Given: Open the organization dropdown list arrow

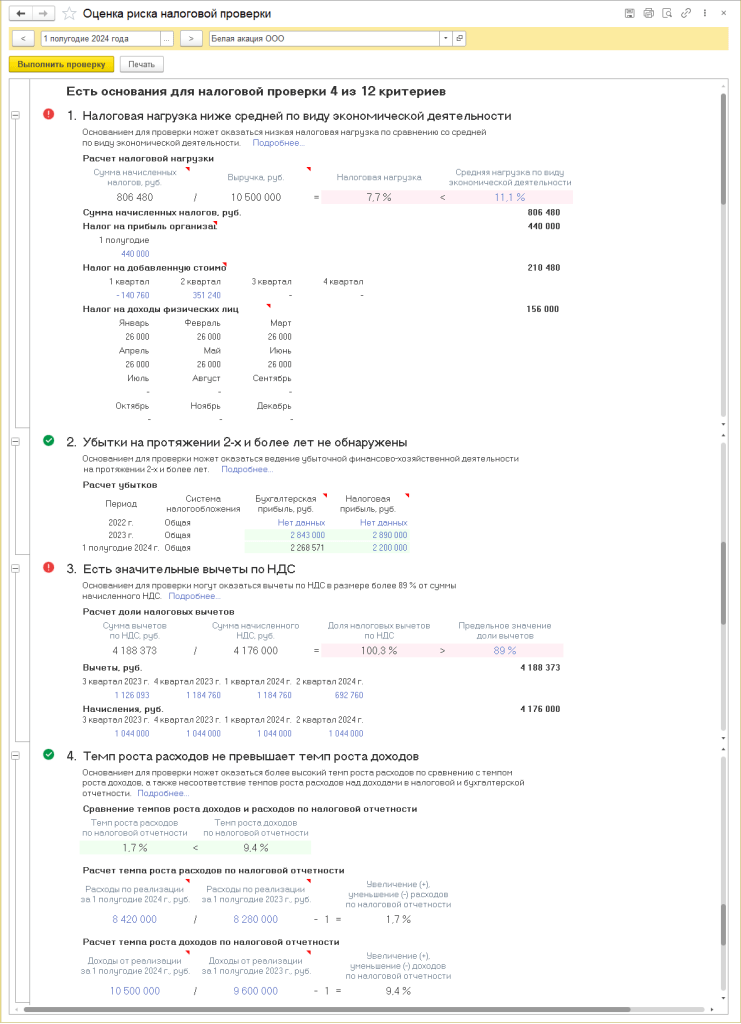Looking at the screenshot, I should 445,38.
